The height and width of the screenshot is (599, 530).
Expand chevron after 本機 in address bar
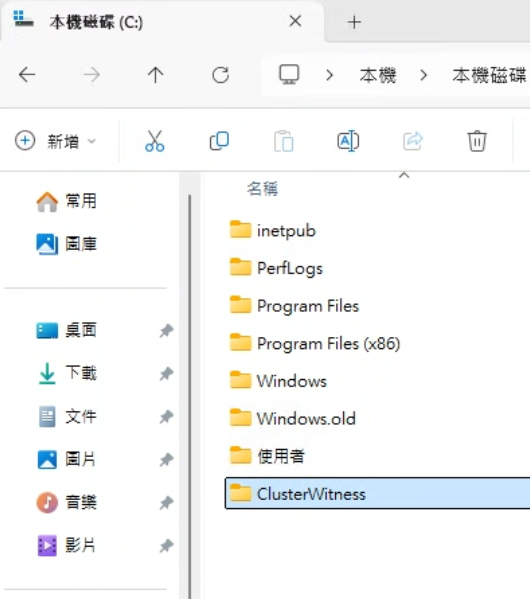pyautogui.click(x=423, y=75)
